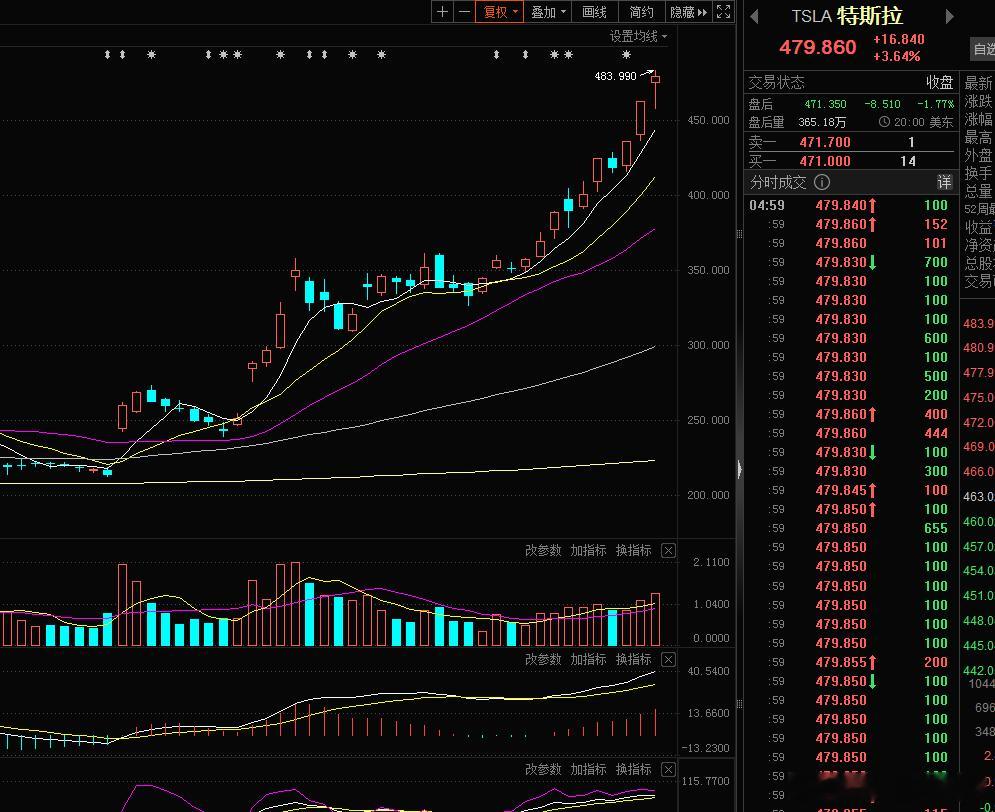Close the volume indicator panel
Viewport: 995px width, 812px height.
click(668, 551)
